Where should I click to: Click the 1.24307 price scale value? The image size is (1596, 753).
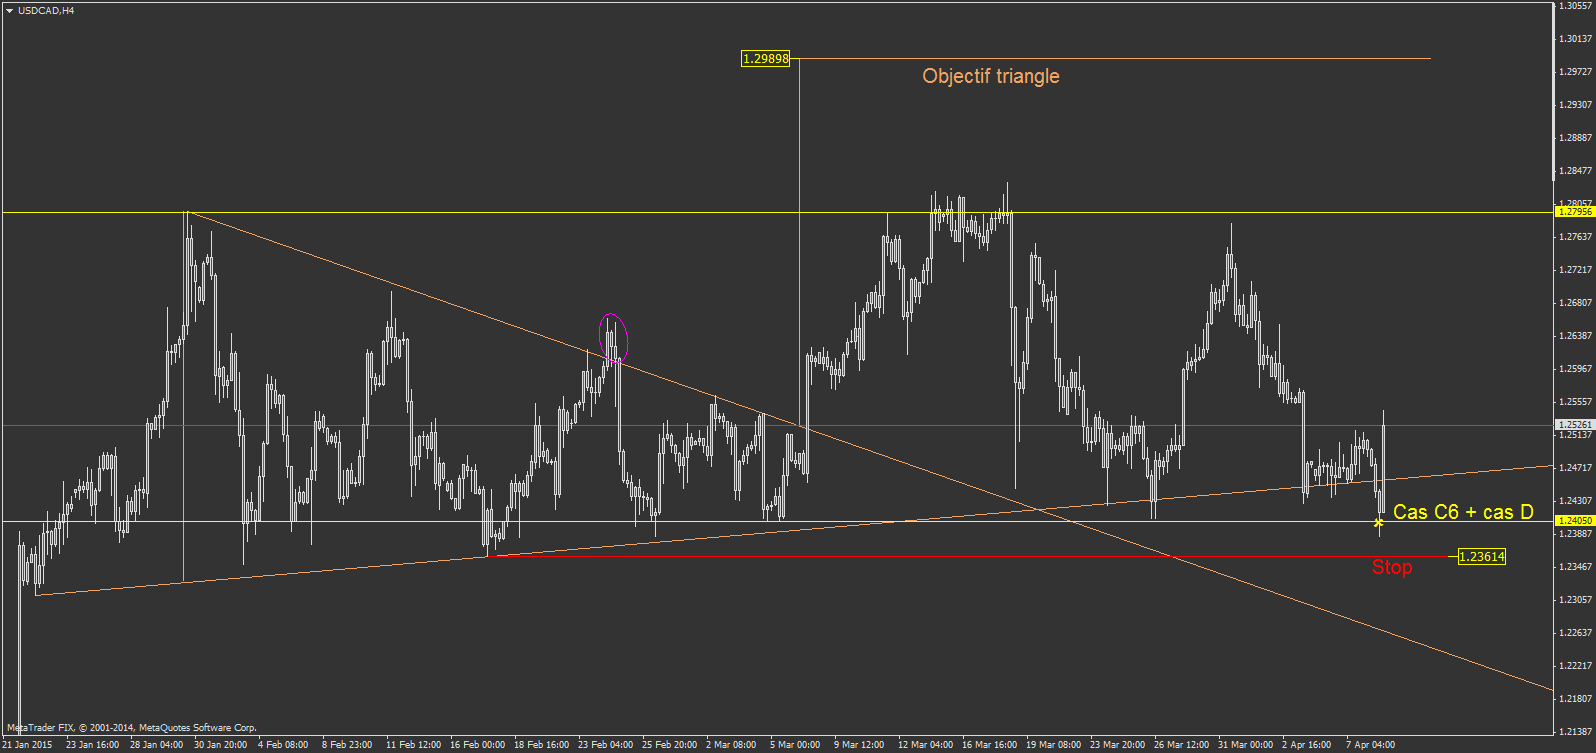pyautogui.click(x=1576, y=501)
